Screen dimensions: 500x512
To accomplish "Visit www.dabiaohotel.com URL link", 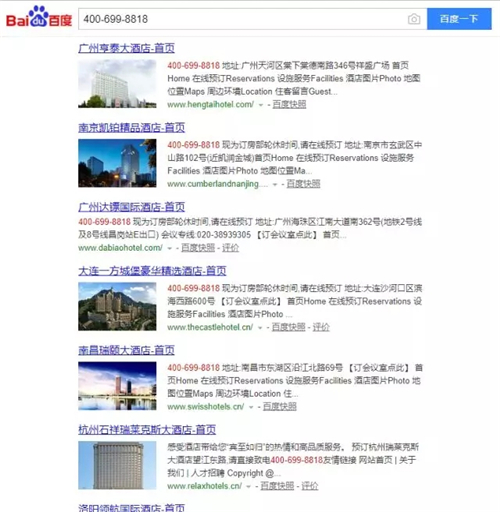I will point(120,248).
